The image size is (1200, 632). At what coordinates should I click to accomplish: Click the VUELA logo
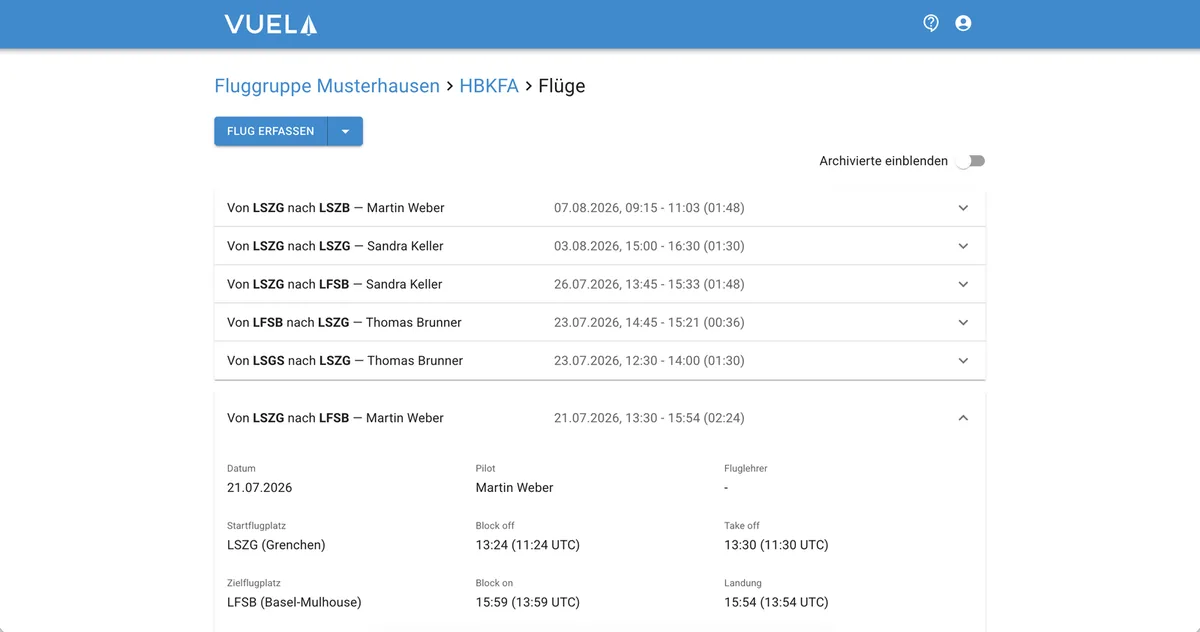coord(270,24)
